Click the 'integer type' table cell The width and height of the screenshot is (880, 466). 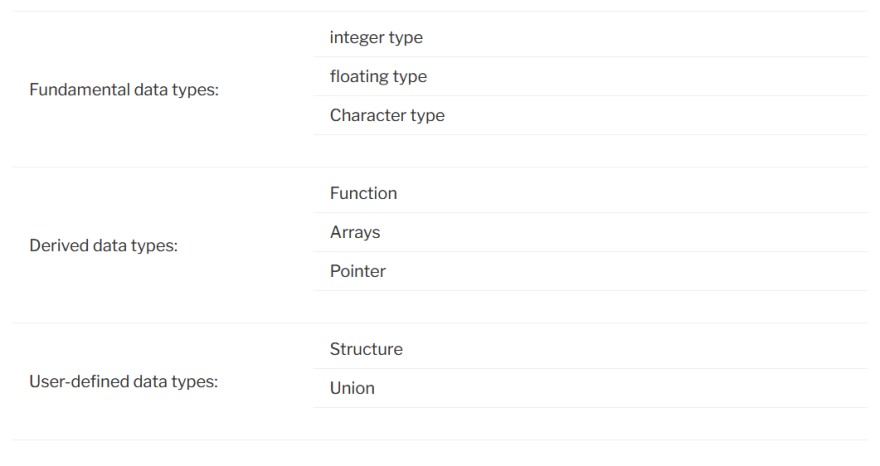click(590, 37)
